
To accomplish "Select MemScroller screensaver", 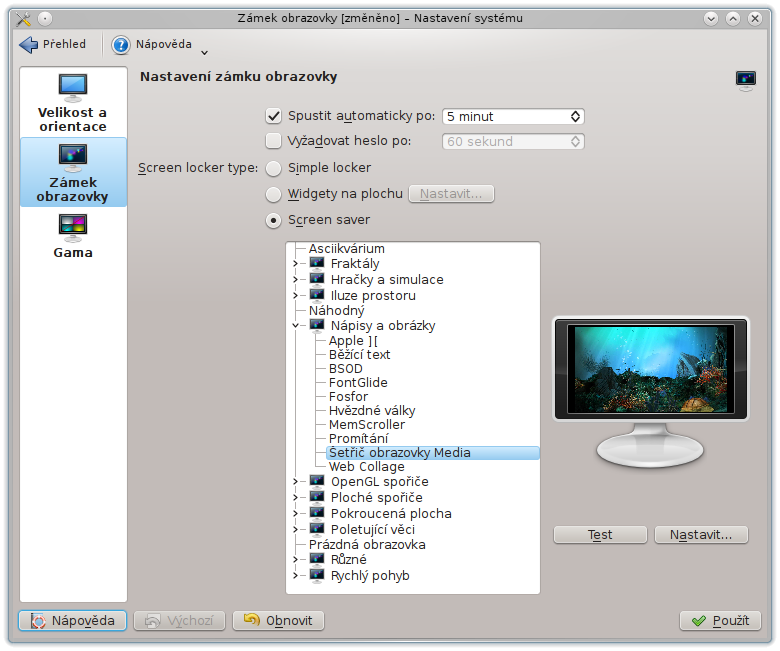I will 367,424.
